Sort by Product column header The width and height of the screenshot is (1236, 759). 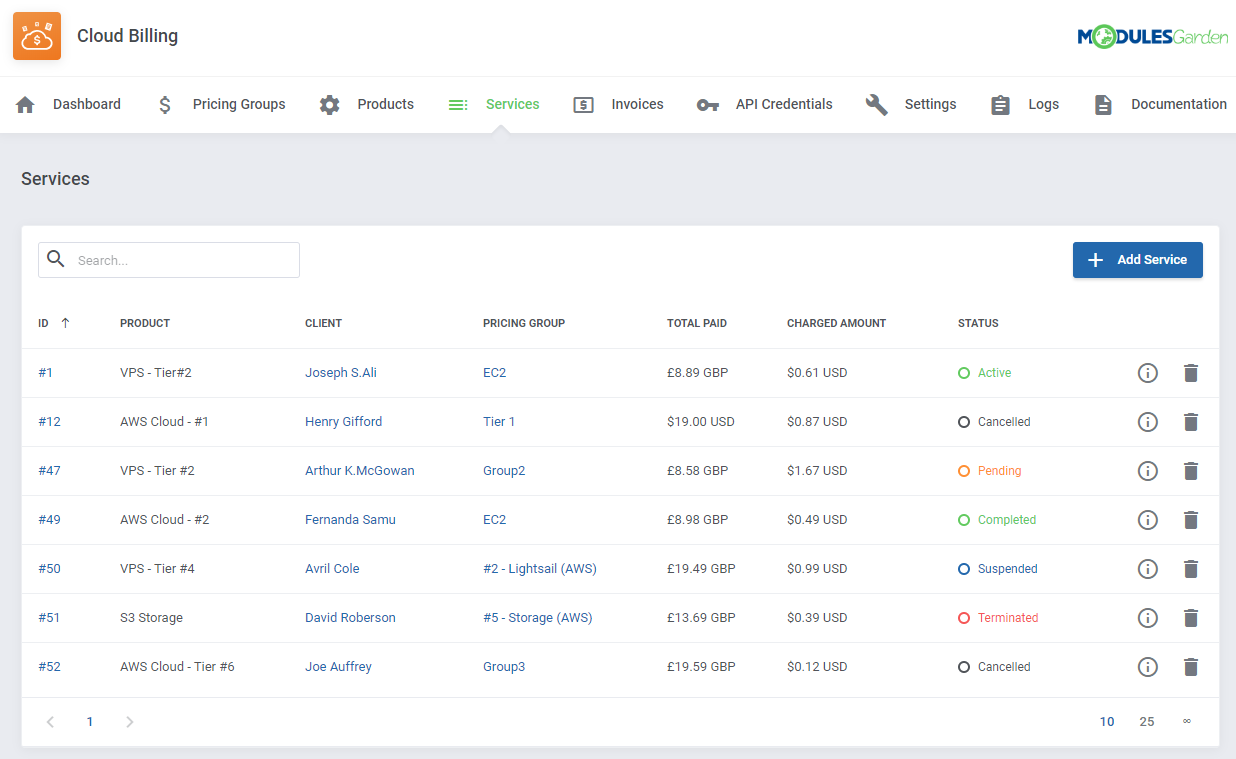click(x=145, y=323)
